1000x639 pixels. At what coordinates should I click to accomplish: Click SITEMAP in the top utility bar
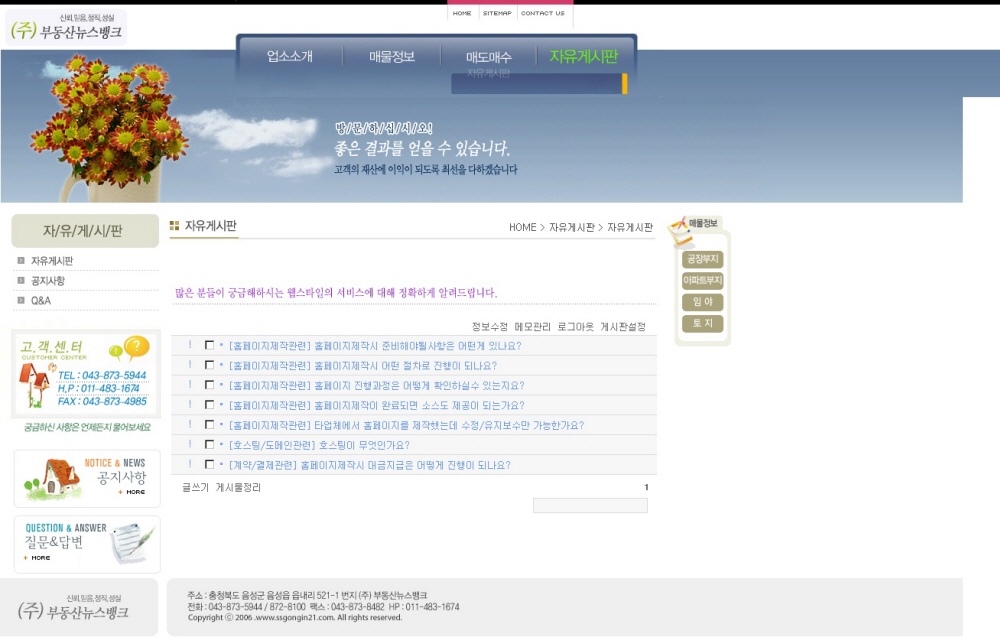pyautogui.click(x=497, y=14)
